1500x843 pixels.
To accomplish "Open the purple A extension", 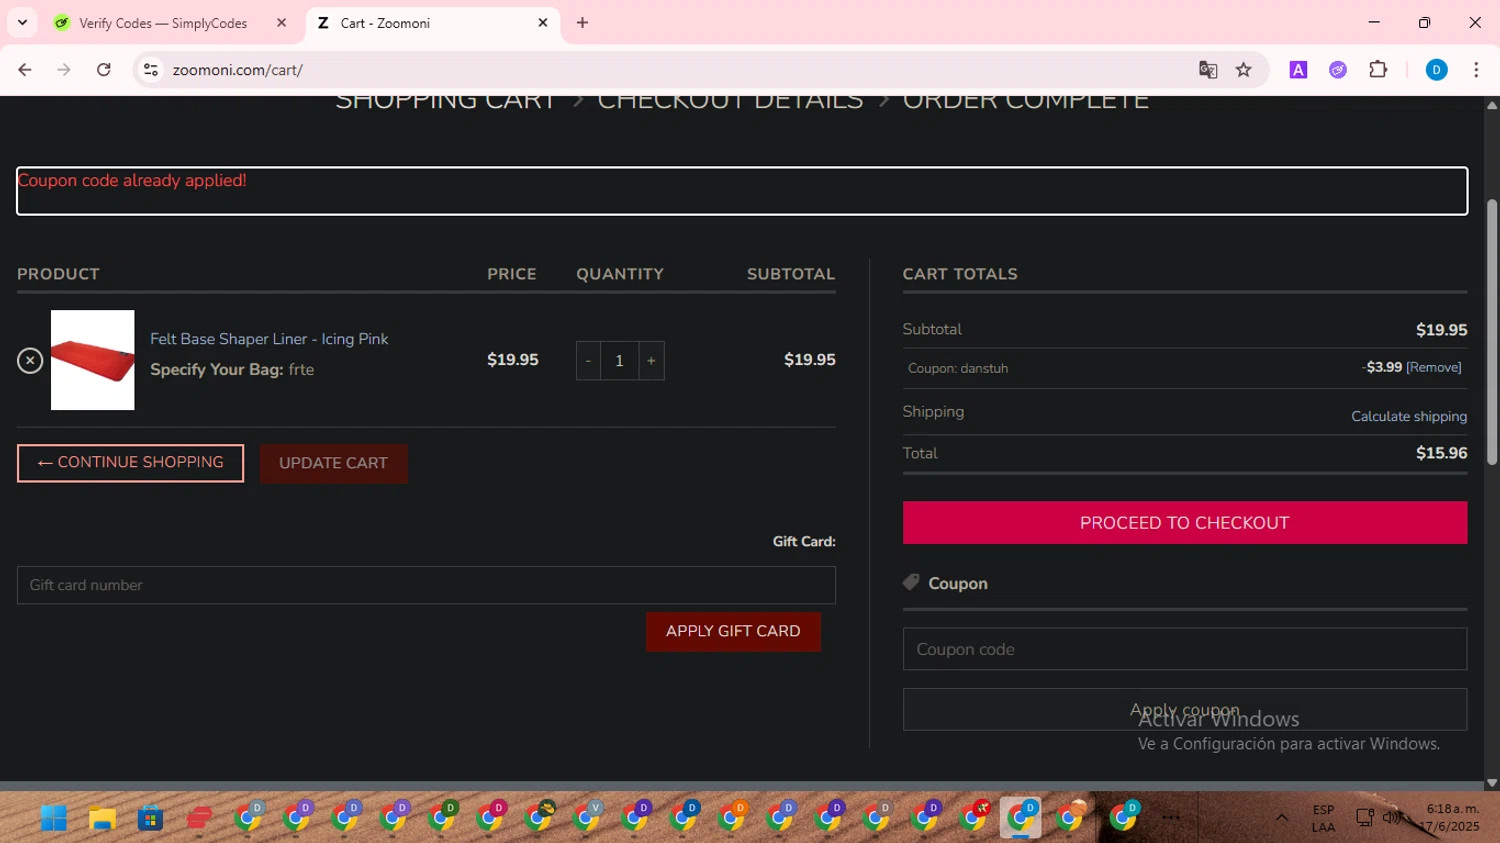I will tap(1298, 70).
